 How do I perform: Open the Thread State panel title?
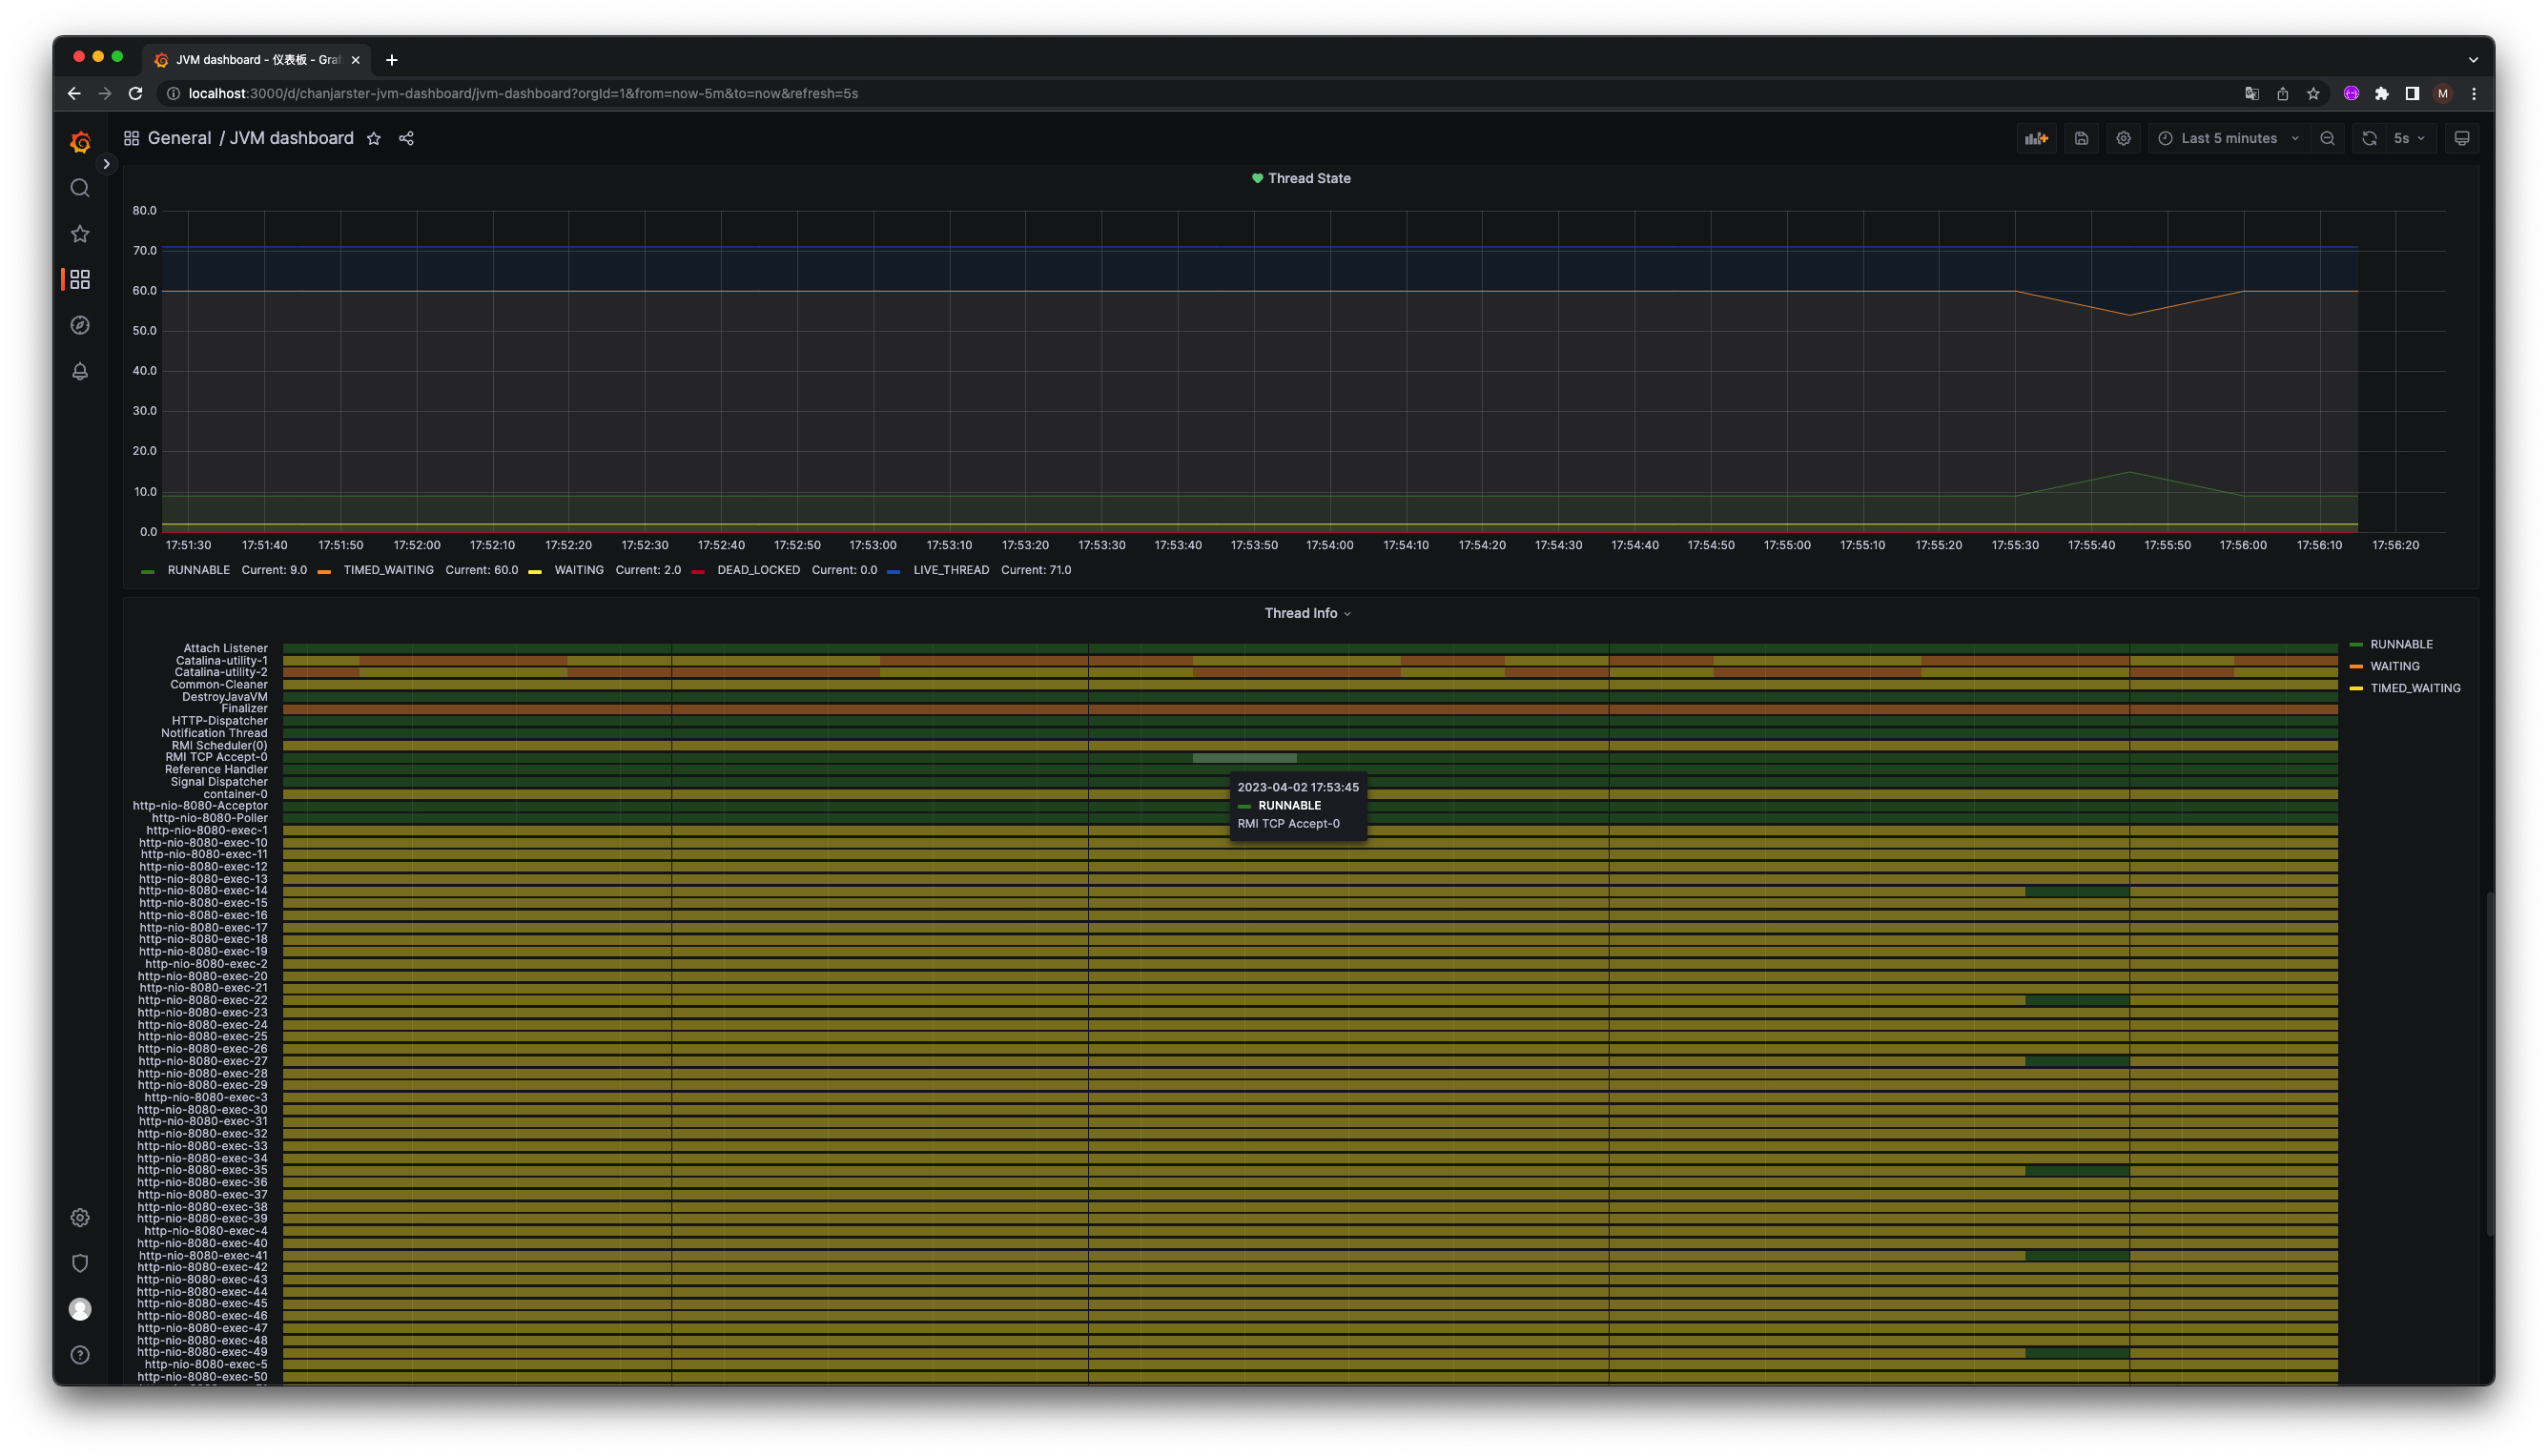pos(1309,178)
